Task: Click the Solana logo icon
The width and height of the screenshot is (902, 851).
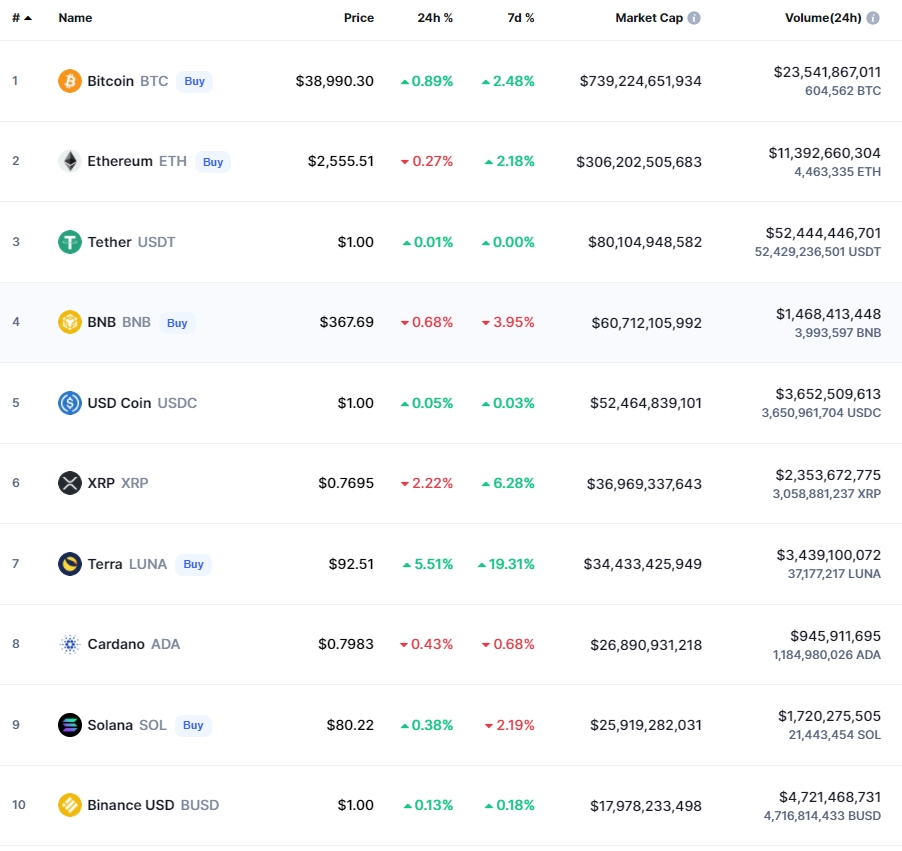Action: tap(70, 725)
